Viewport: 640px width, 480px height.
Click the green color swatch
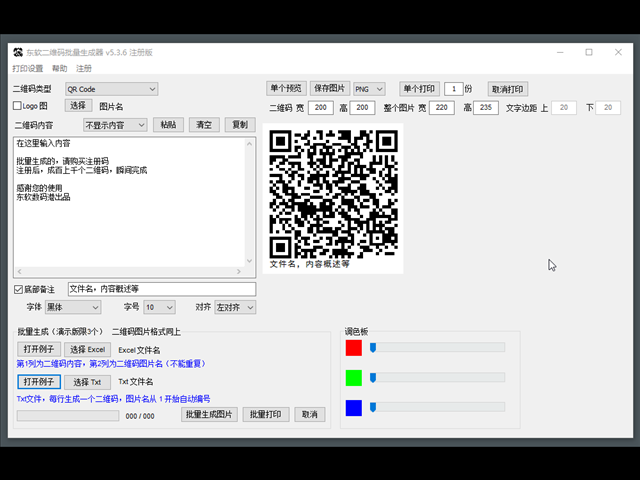point(353,378)
